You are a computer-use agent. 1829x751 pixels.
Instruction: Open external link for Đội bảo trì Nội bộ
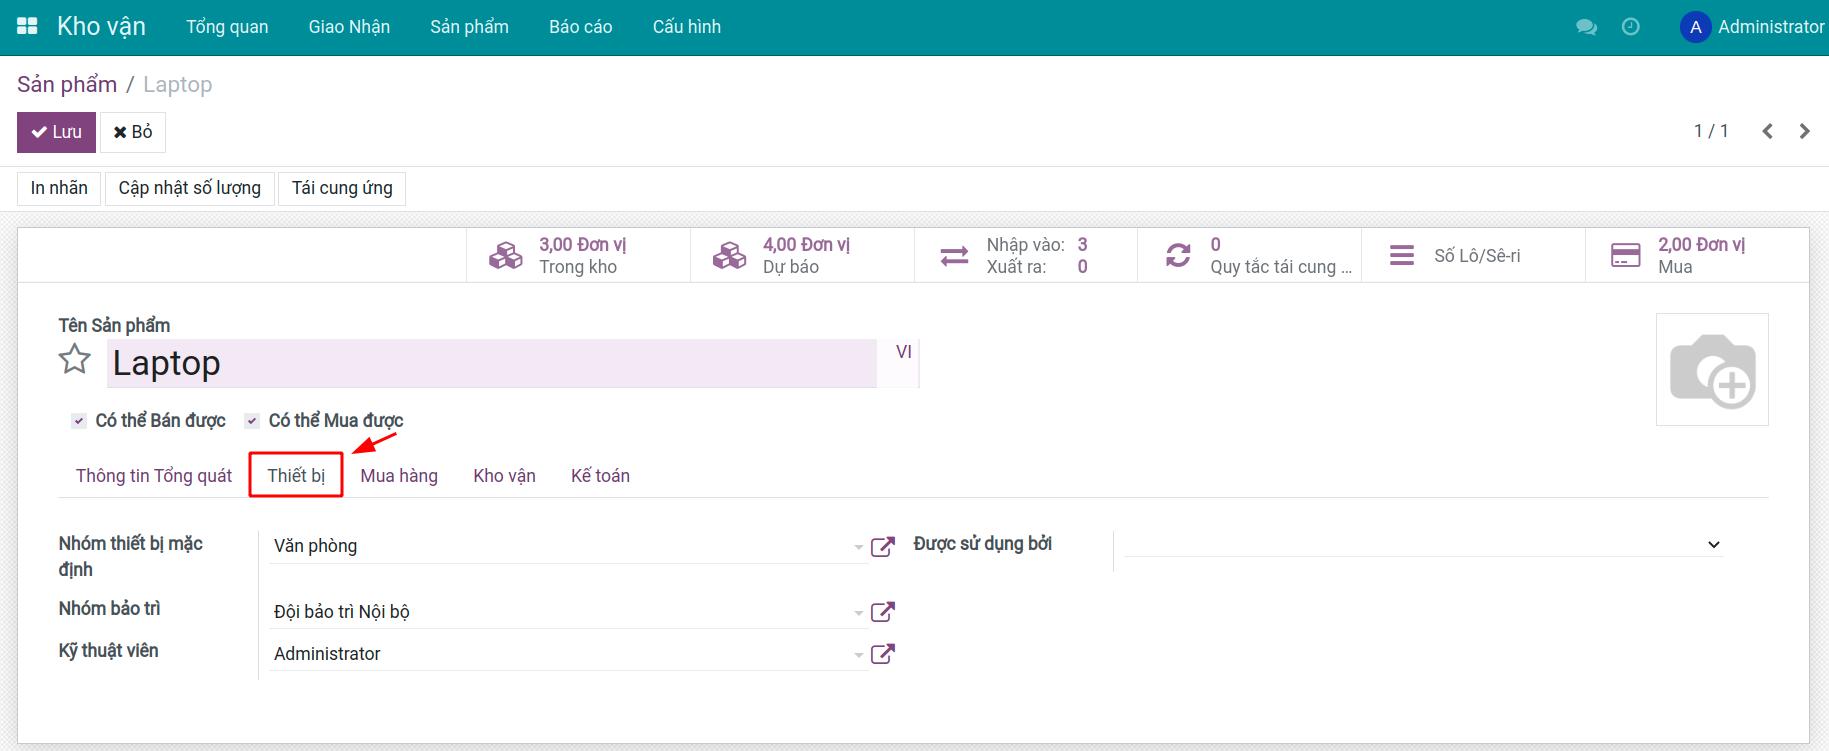882,612
